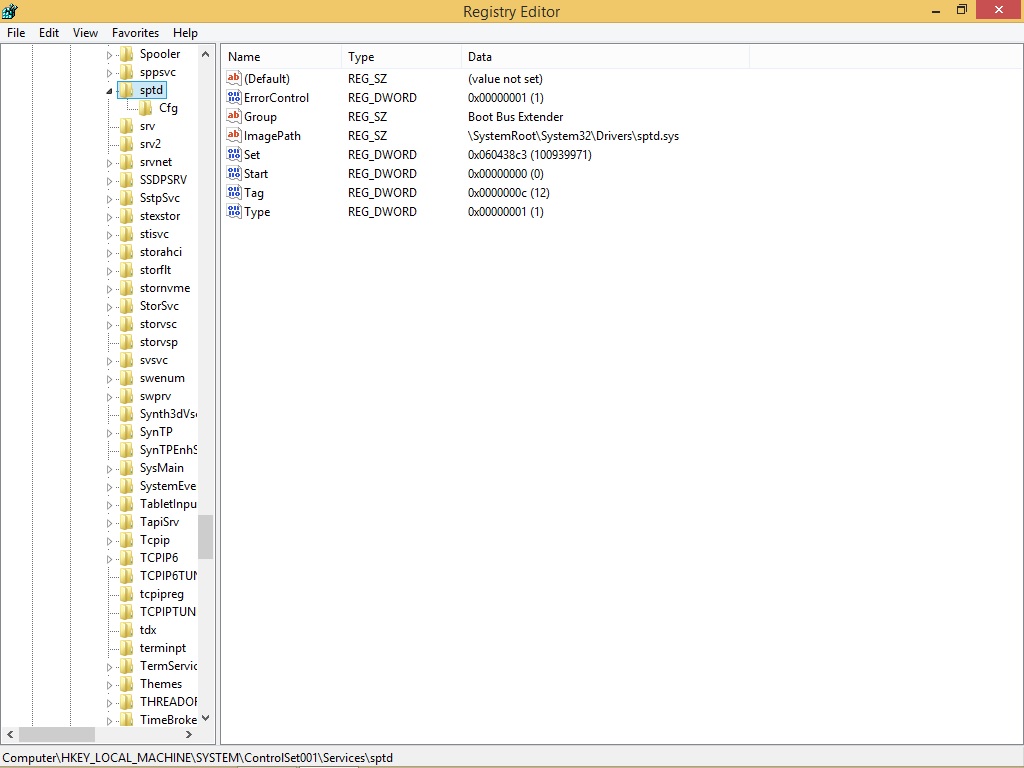Open the Edit menu
Image resolution: width=1024 pixels, height=768 pixels.
[x=49, y=33]
